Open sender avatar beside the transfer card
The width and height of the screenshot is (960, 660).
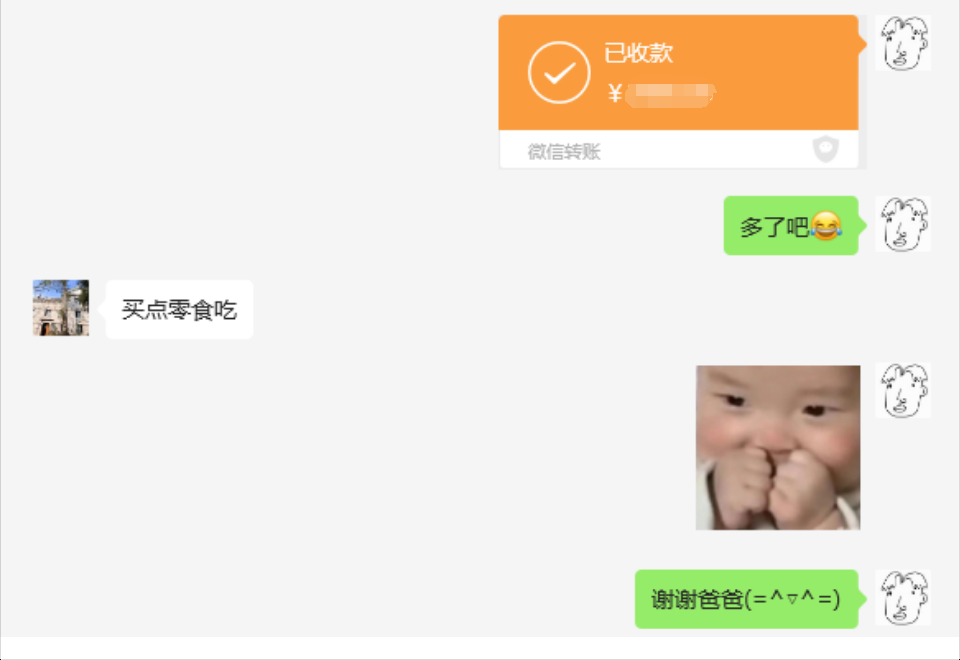coord(903,43)
